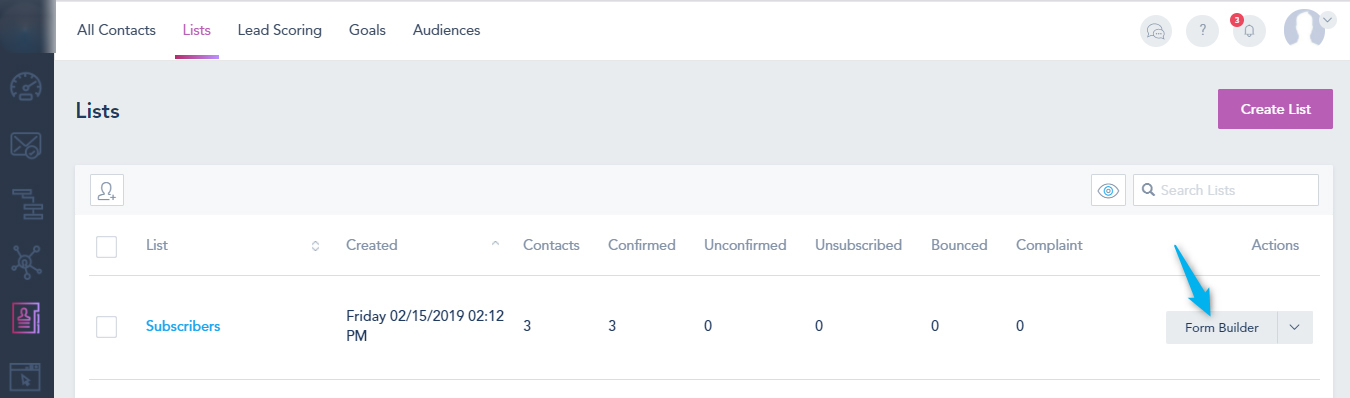
Task: Open the automation workflow sidebar icon
Action: point(26,204)
